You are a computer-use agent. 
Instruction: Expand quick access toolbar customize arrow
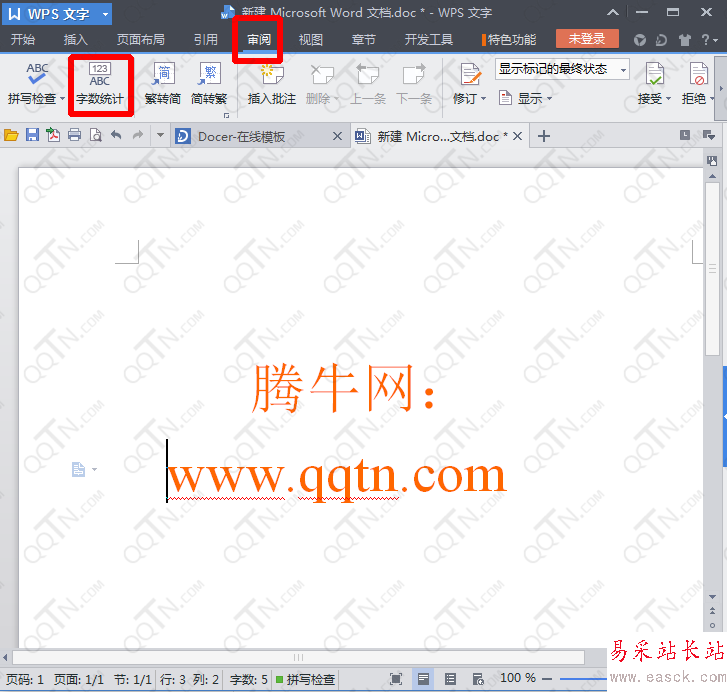[160, 135]
